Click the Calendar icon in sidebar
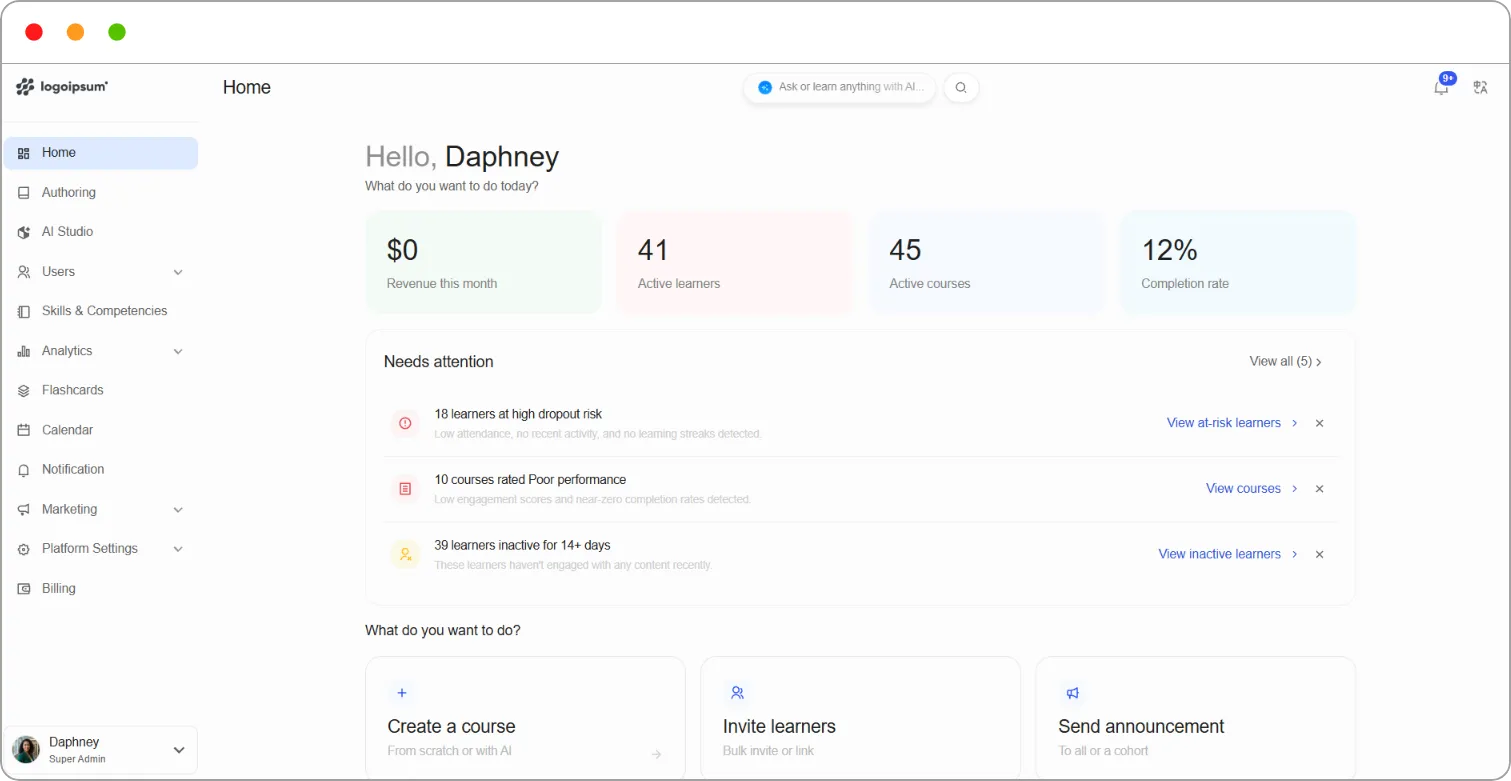This screenshot has width=1511, height=781. tap(24, 430)
